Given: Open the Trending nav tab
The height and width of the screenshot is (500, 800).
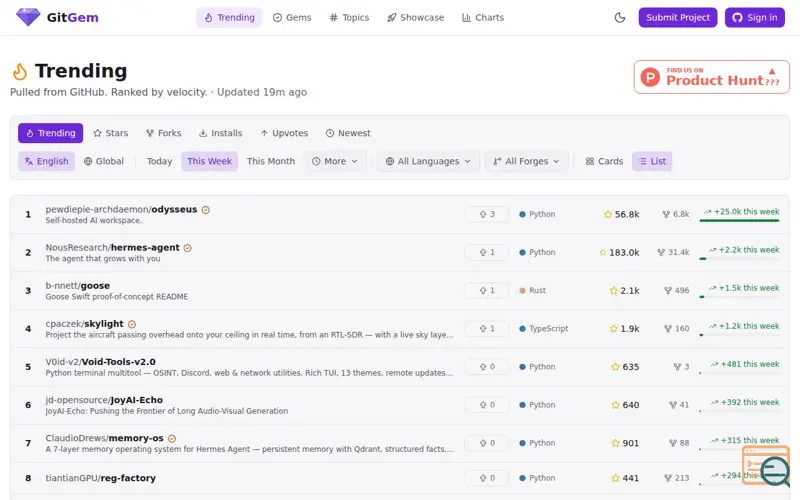Looking at the screenshot, I should click(x=229, y=17).
